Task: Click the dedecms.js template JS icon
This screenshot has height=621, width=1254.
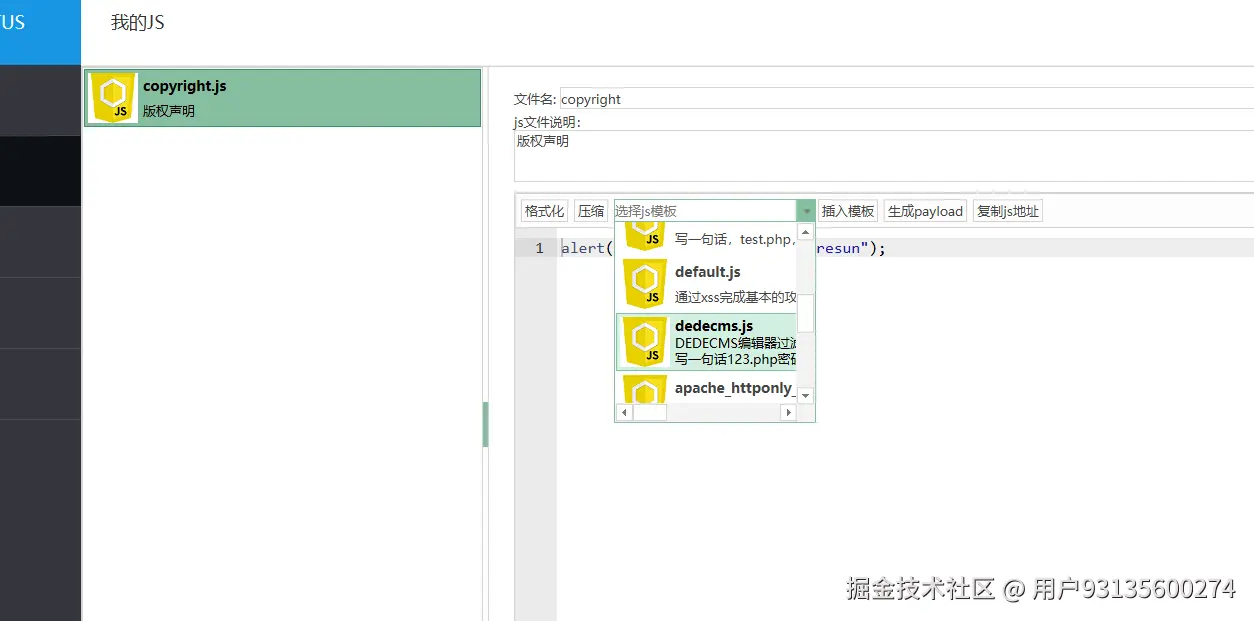Action: click(644, 341)
